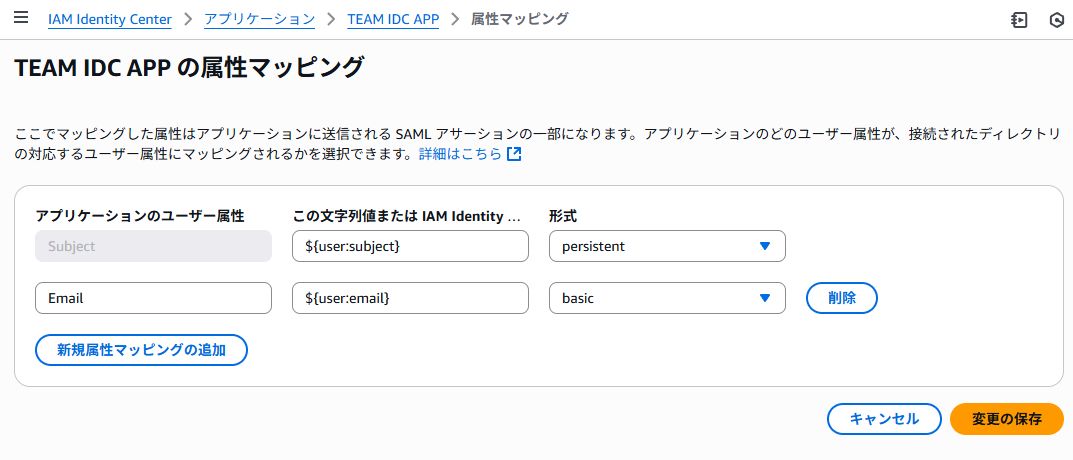This screenshot has height=460, width=1073.
Task: Click the external link icon beside 詳細はこちら
Action: 514,155
